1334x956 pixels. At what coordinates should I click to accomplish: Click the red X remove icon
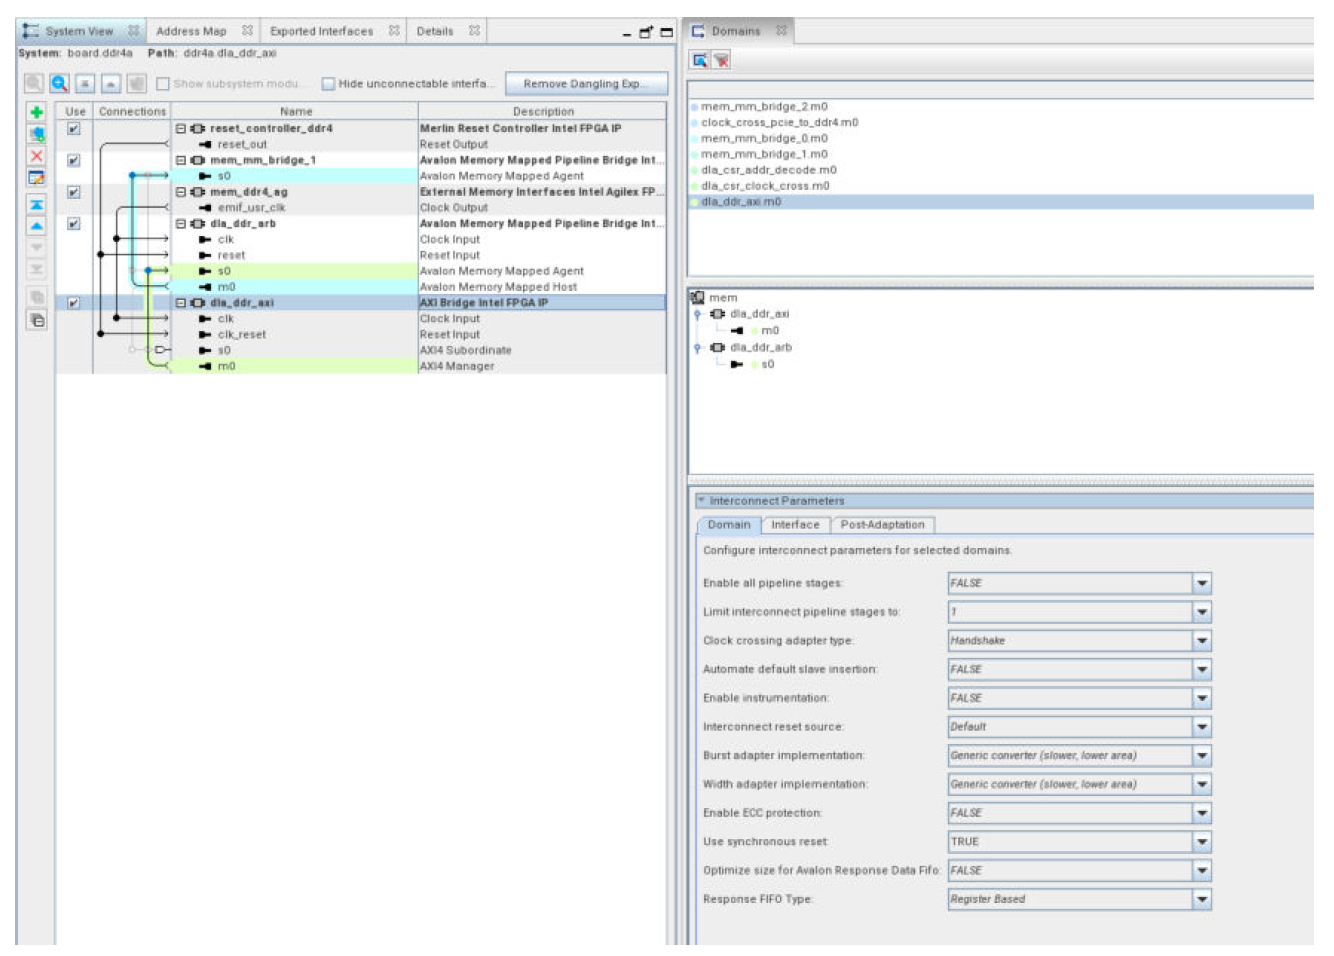(x=37, y=156)
